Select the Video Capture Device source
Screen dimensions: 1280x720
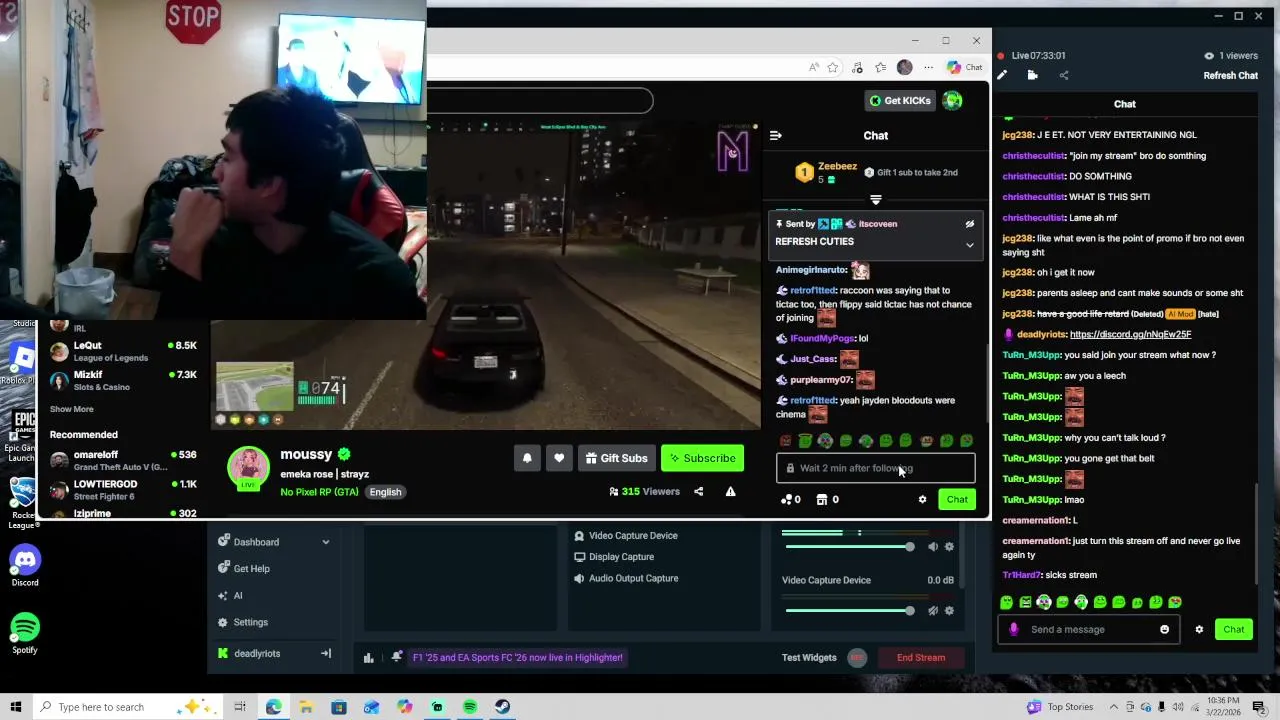point(633,535)
